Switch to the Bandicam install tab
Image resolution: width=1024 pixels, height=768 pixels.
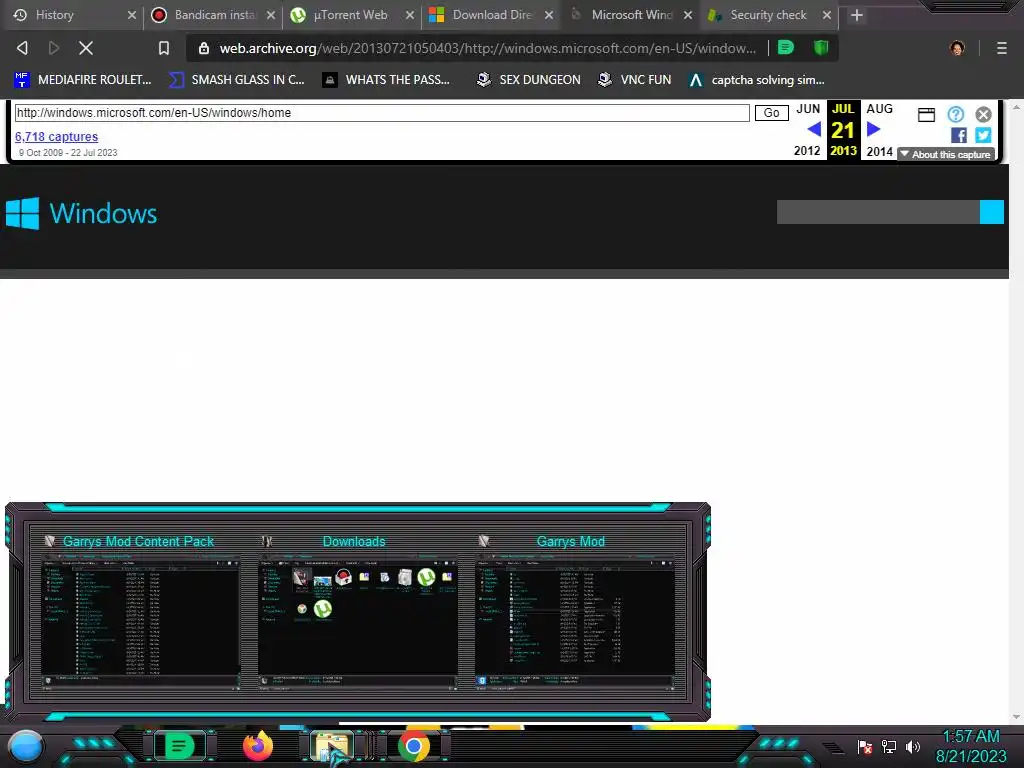click(214, 15)
